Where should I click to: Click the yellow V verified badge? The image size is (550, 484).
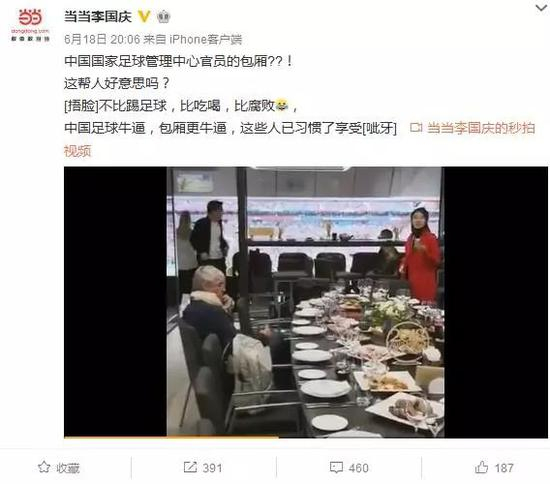pyautogui.click(x=144, y=16)
